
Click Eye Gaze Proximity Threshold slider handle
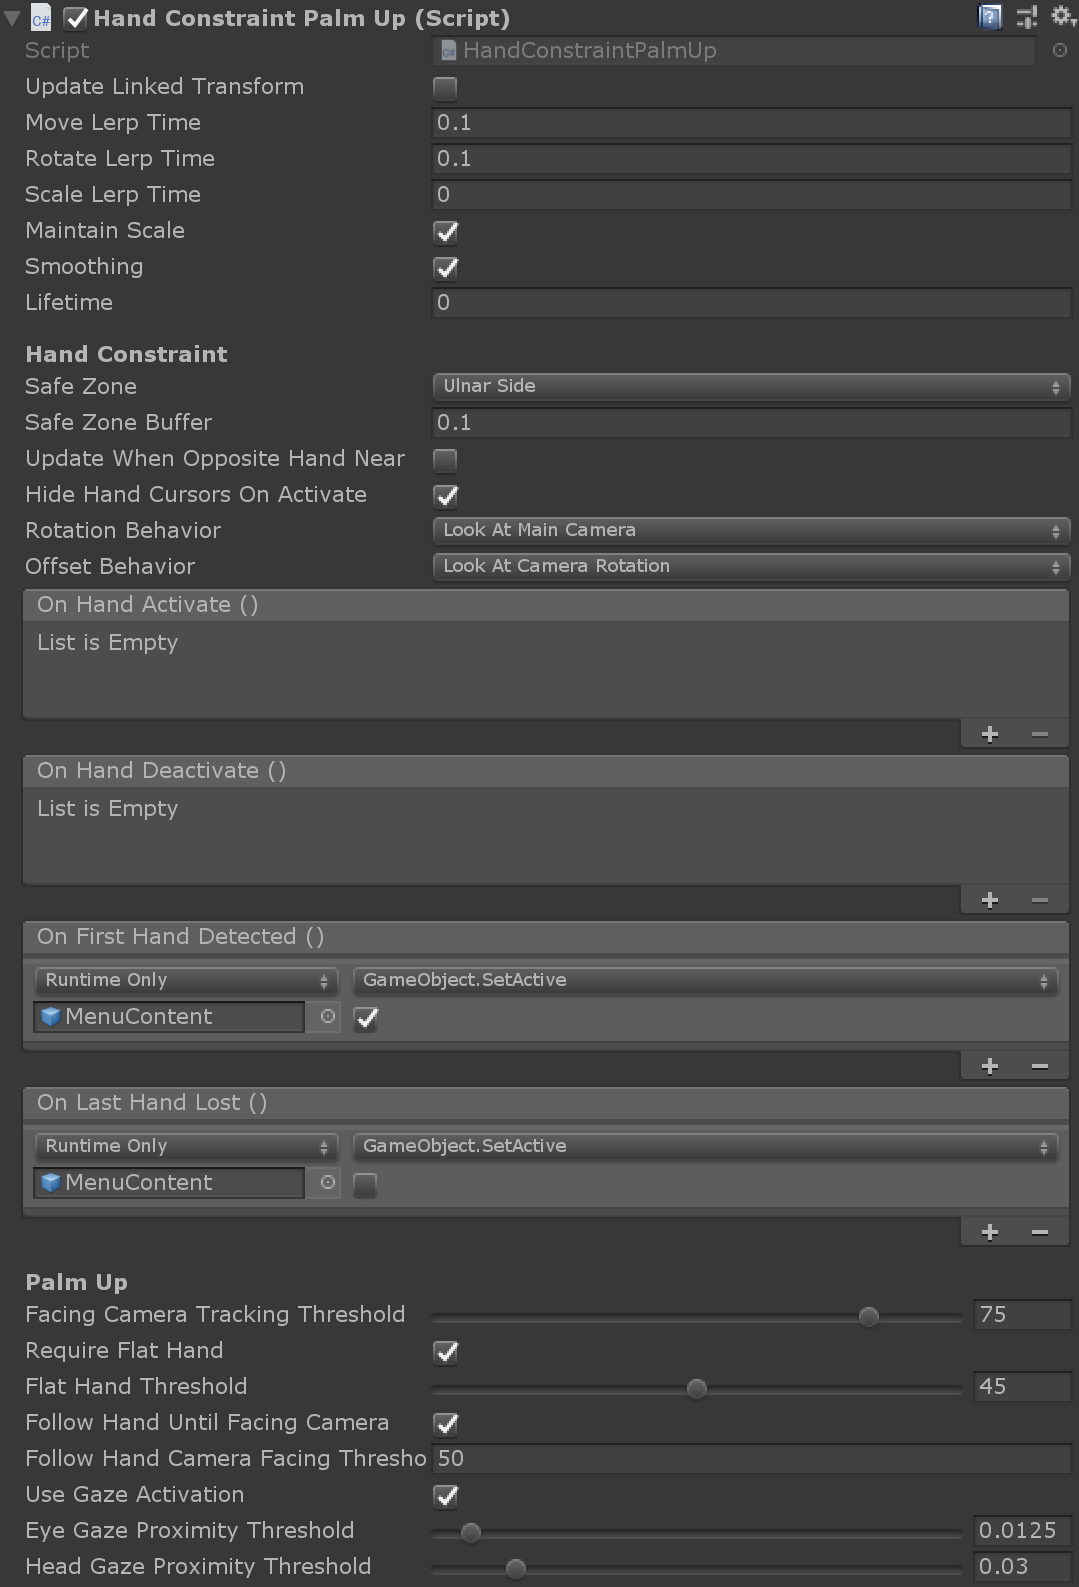click(x=471, y=1532)
